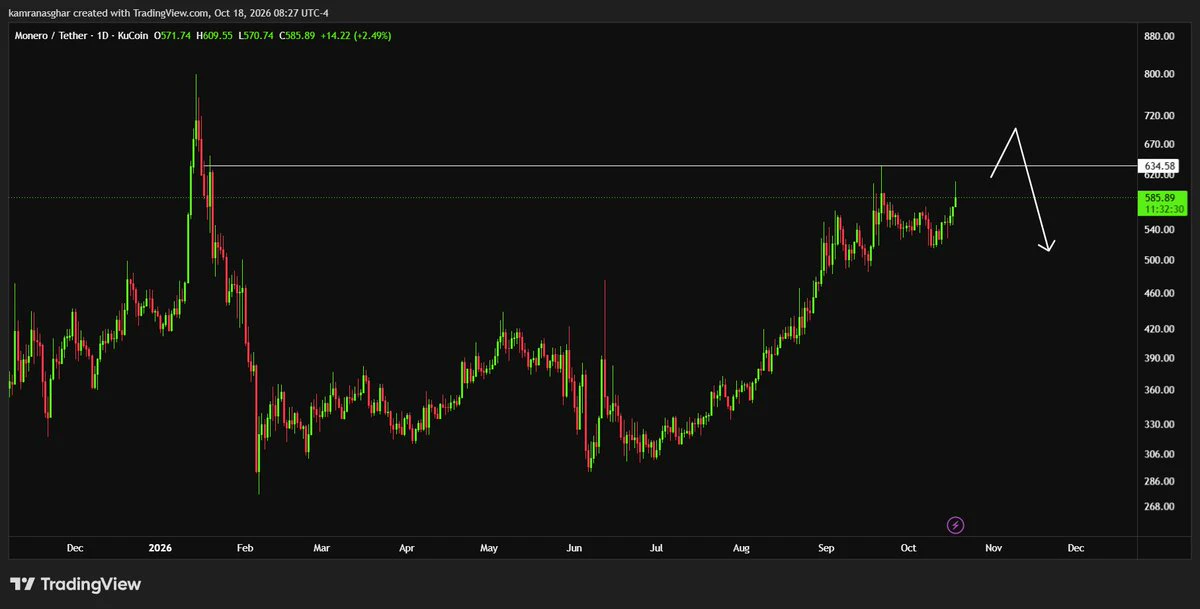Image resolution: width=1200 pixels, height=609 pixels.
Task: Click the Feb label on time axis
Action: (x=245, y=548)
